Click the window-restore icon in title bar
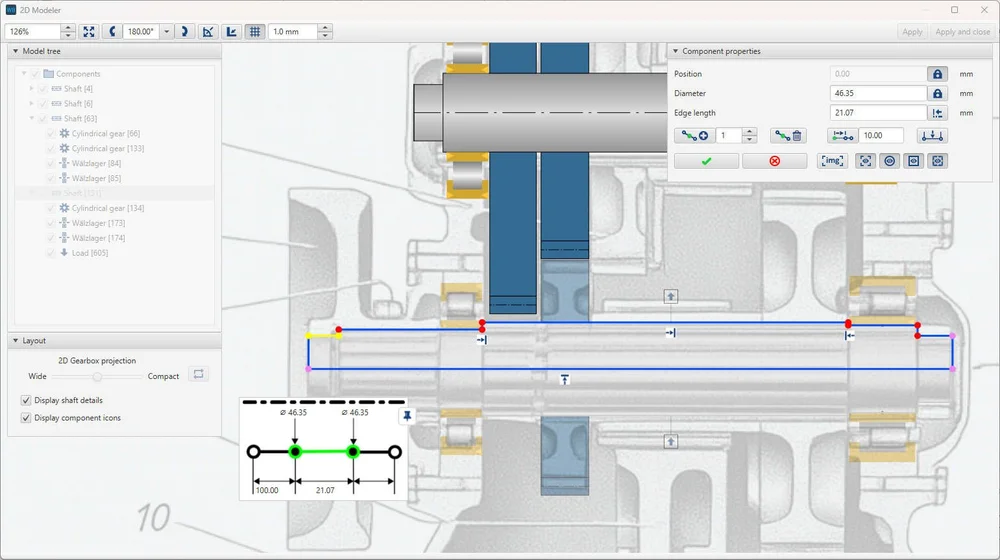 click(954, 10)
